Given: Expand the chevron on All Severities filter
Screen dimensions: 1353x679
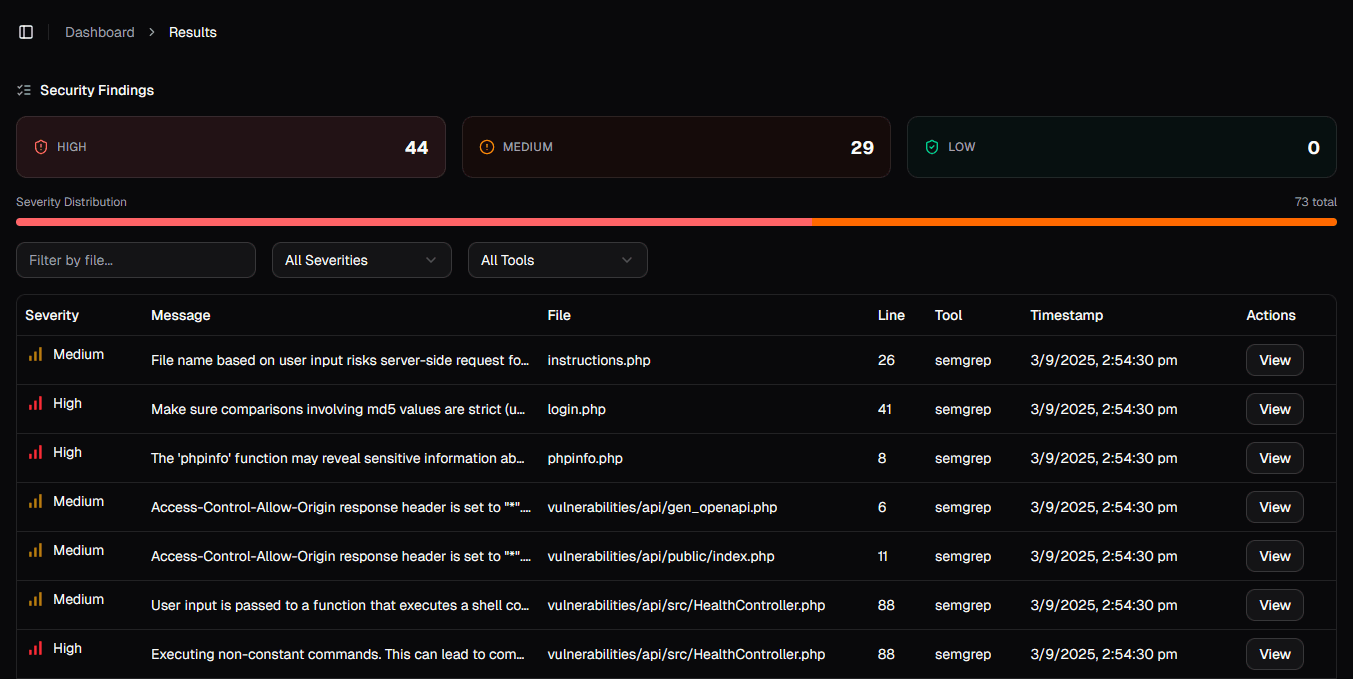Looking at the screenshot, I should pos(432,259).
